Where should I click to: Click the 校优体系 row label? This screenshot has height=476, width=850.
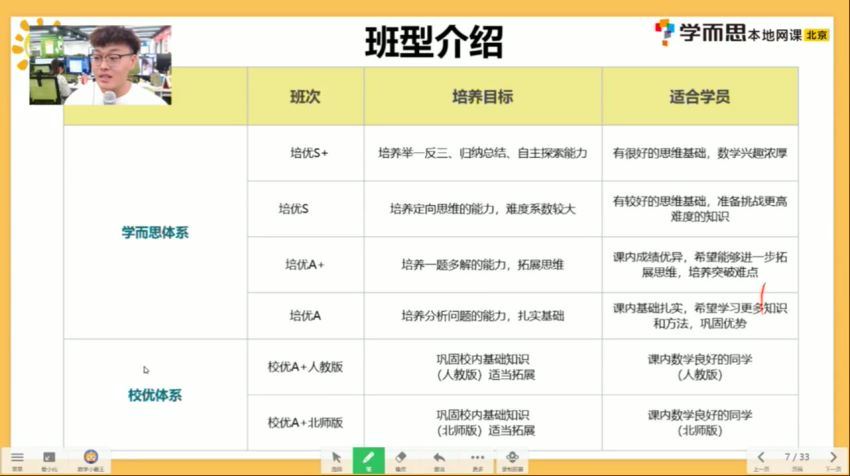[155, 395]
